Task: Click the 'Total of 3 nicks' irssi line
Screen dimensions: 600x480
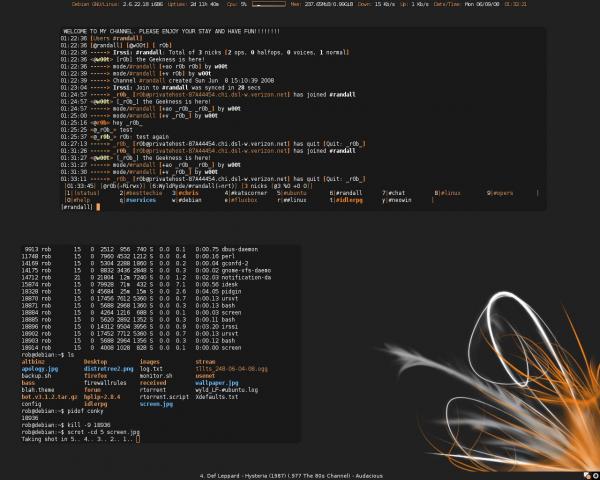Action: pyautogui.click(x=205, y=52)
